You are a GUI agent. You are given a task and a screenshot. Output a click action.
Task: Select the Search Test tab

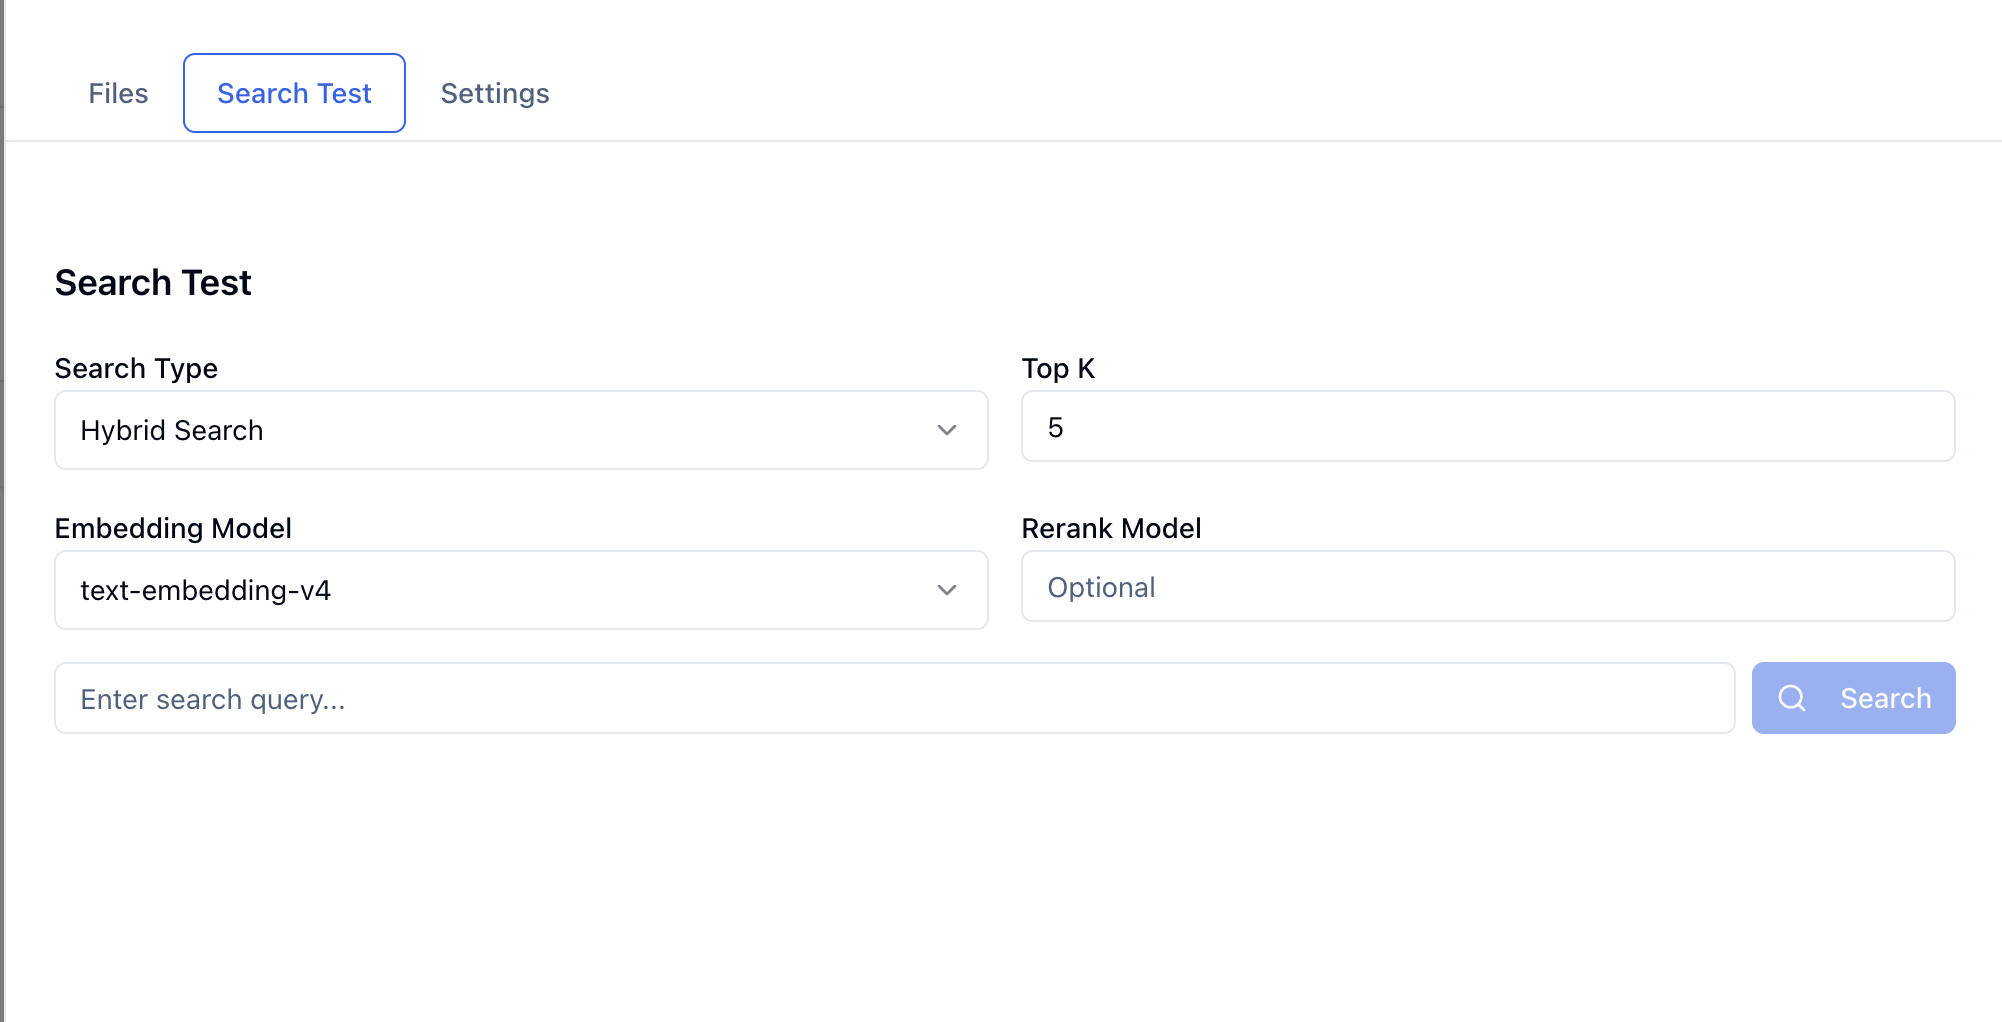click(293, 93)
